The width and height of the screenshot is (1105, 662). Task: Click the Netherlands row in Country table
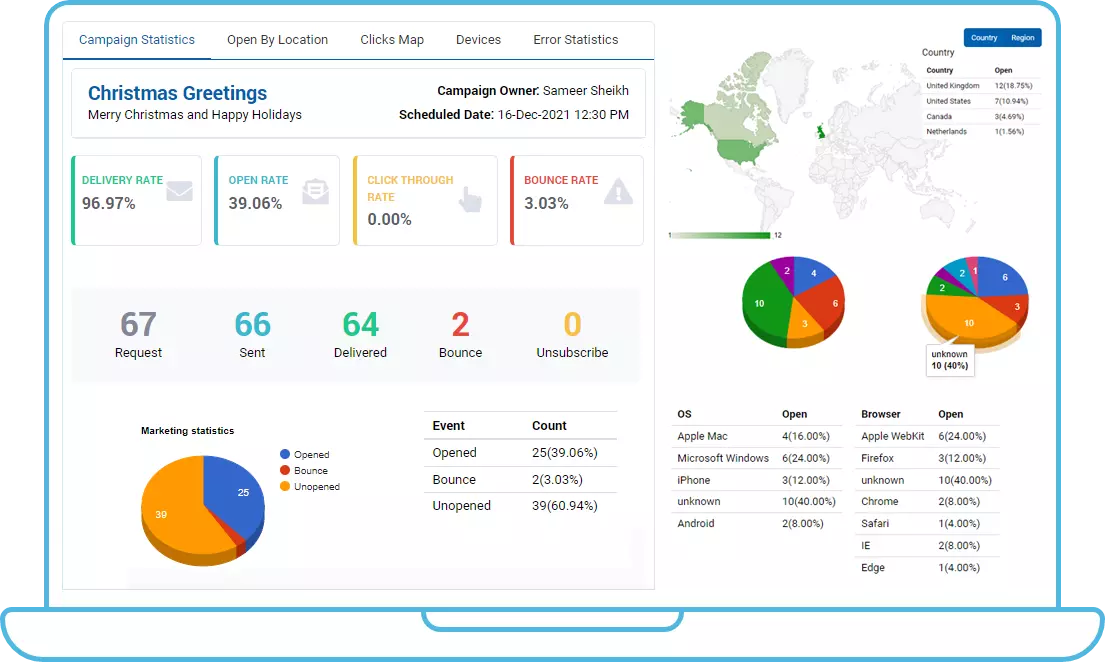tap(982, 132)
